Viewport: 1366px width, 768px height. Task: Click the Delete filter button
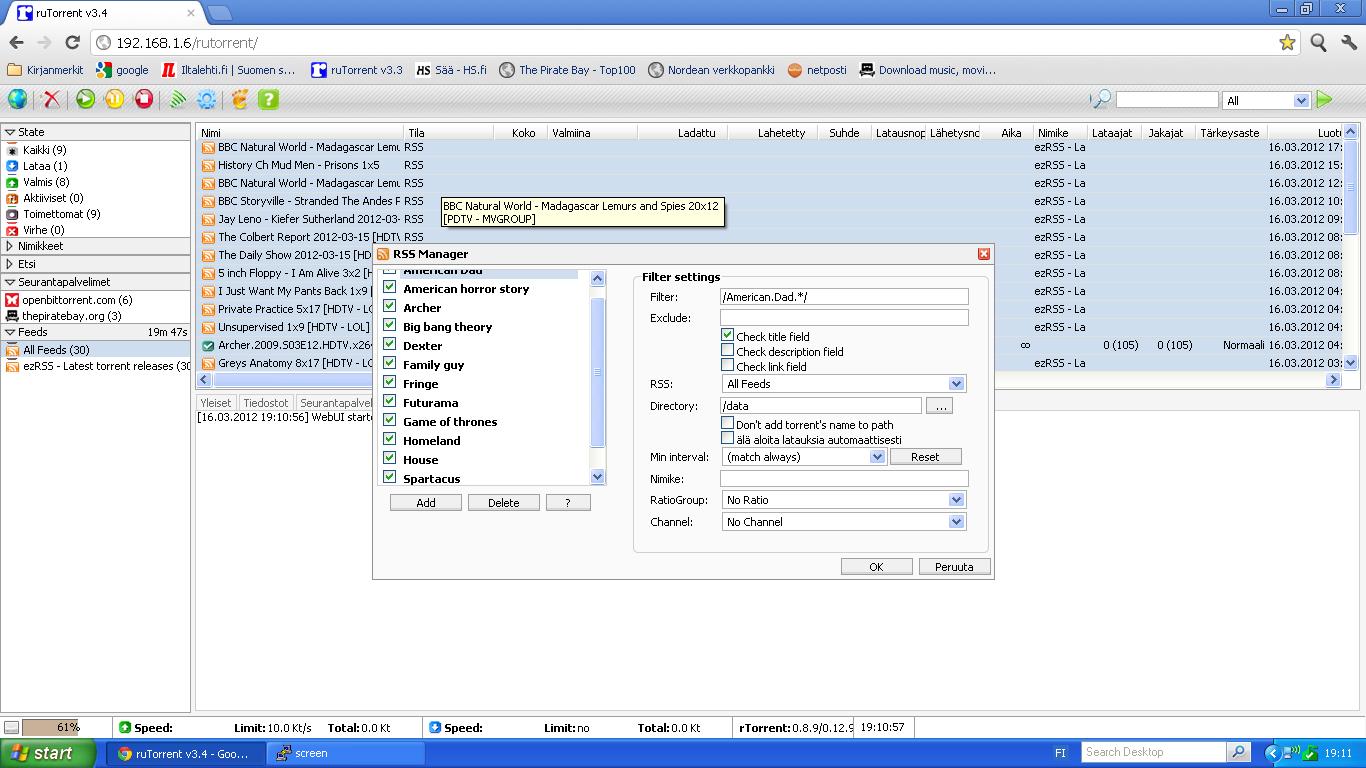pos(503,503)
